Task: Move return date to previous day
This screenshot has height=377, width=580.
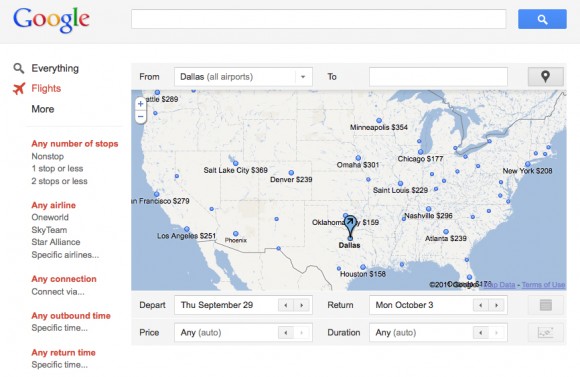Action: [480, 305]
